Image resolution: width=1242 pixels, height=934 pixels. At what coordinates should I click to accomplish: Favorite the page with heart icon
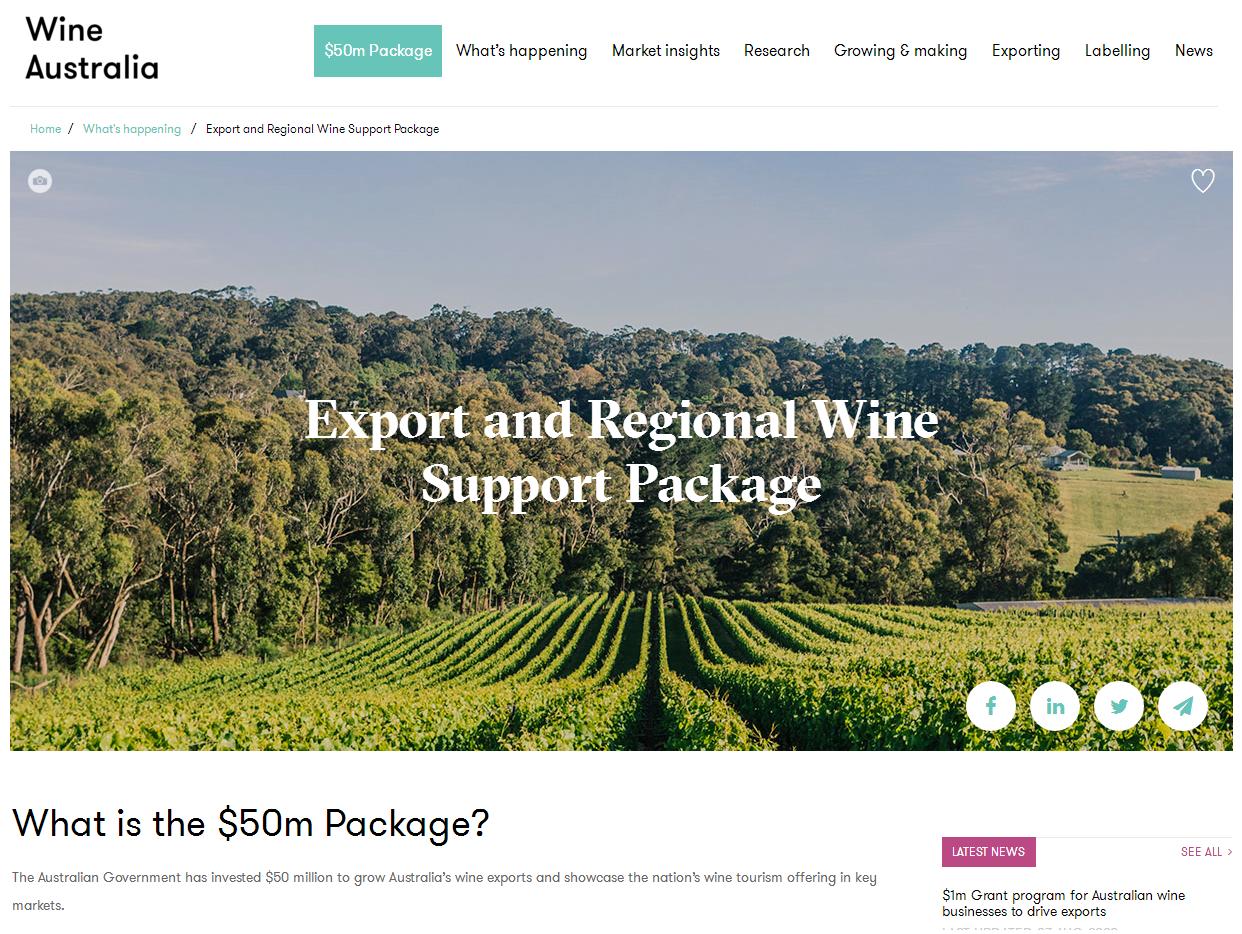[x=1203, y=181]
